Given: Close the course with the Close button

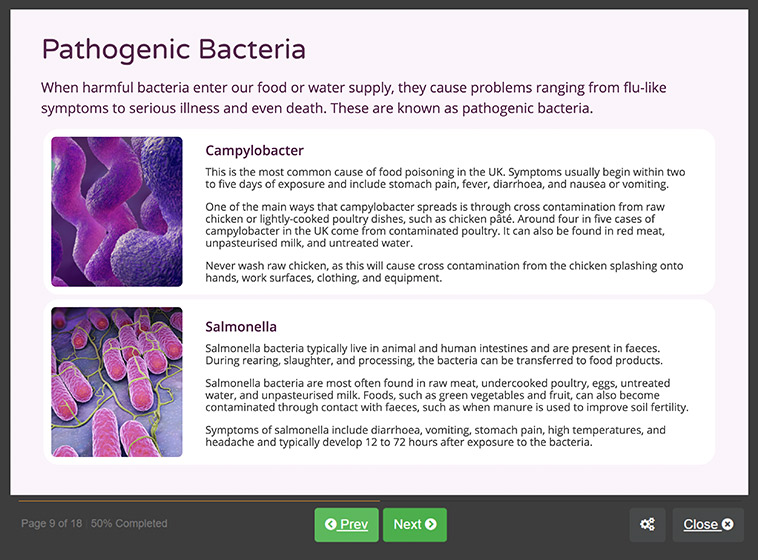Looking at the screenshot, I should coord(708,525).
